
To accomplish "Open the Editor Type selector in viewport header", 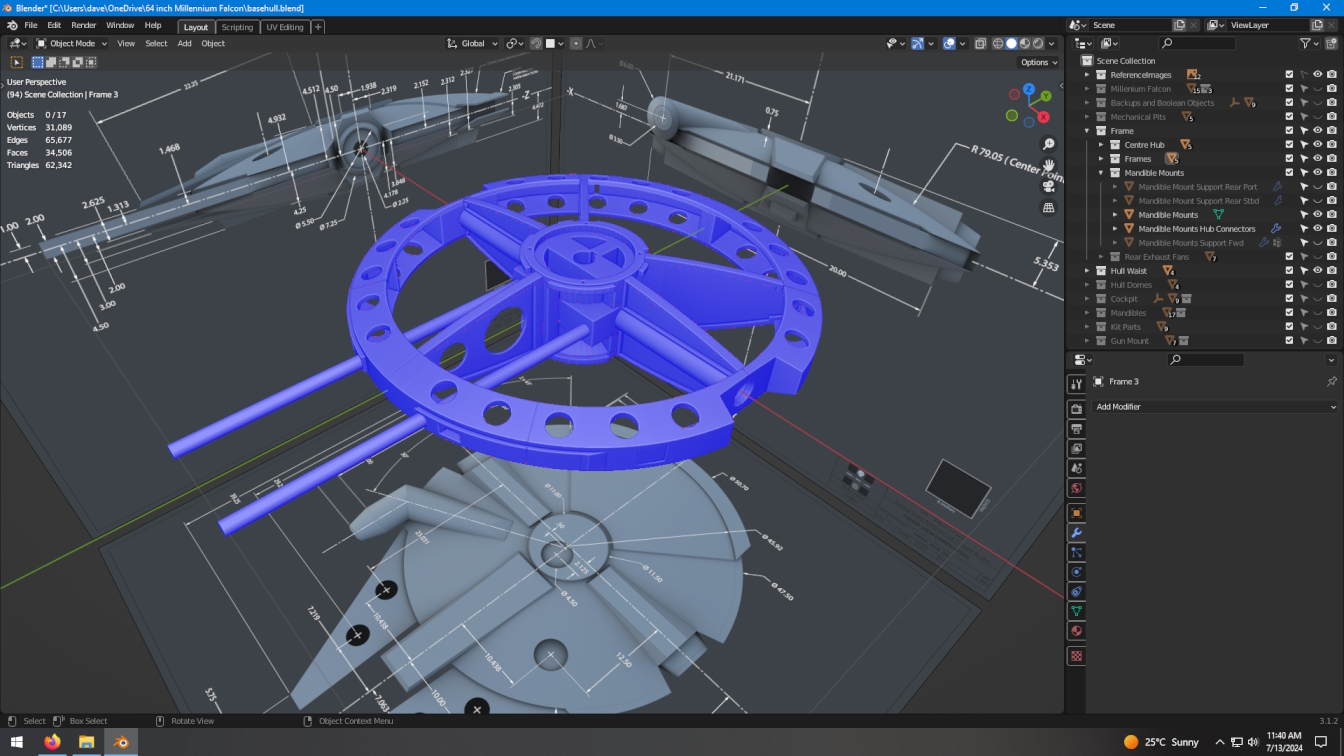I will pos(17,43).
